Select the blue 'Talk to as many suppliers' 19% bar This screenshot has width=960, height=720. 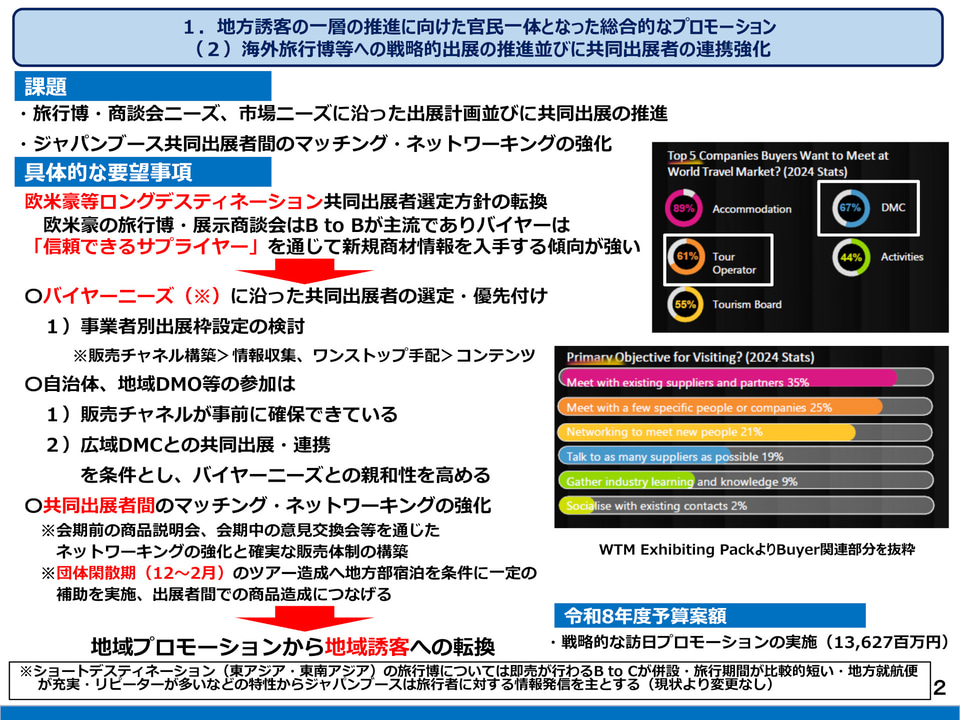(x=745, y=456)
